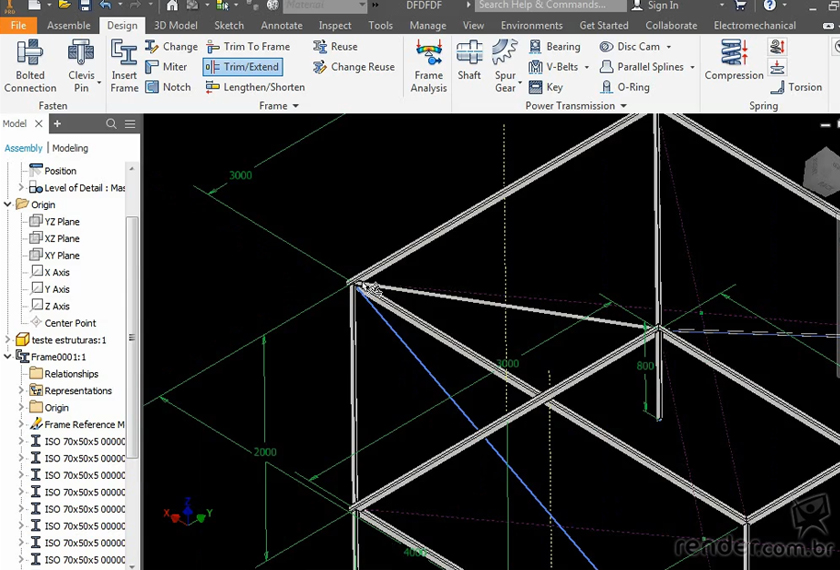Image resolution: width=840 pixels, height=570 pixels.
Task: Select the Miter frame tool
Action: coord(166,67)
